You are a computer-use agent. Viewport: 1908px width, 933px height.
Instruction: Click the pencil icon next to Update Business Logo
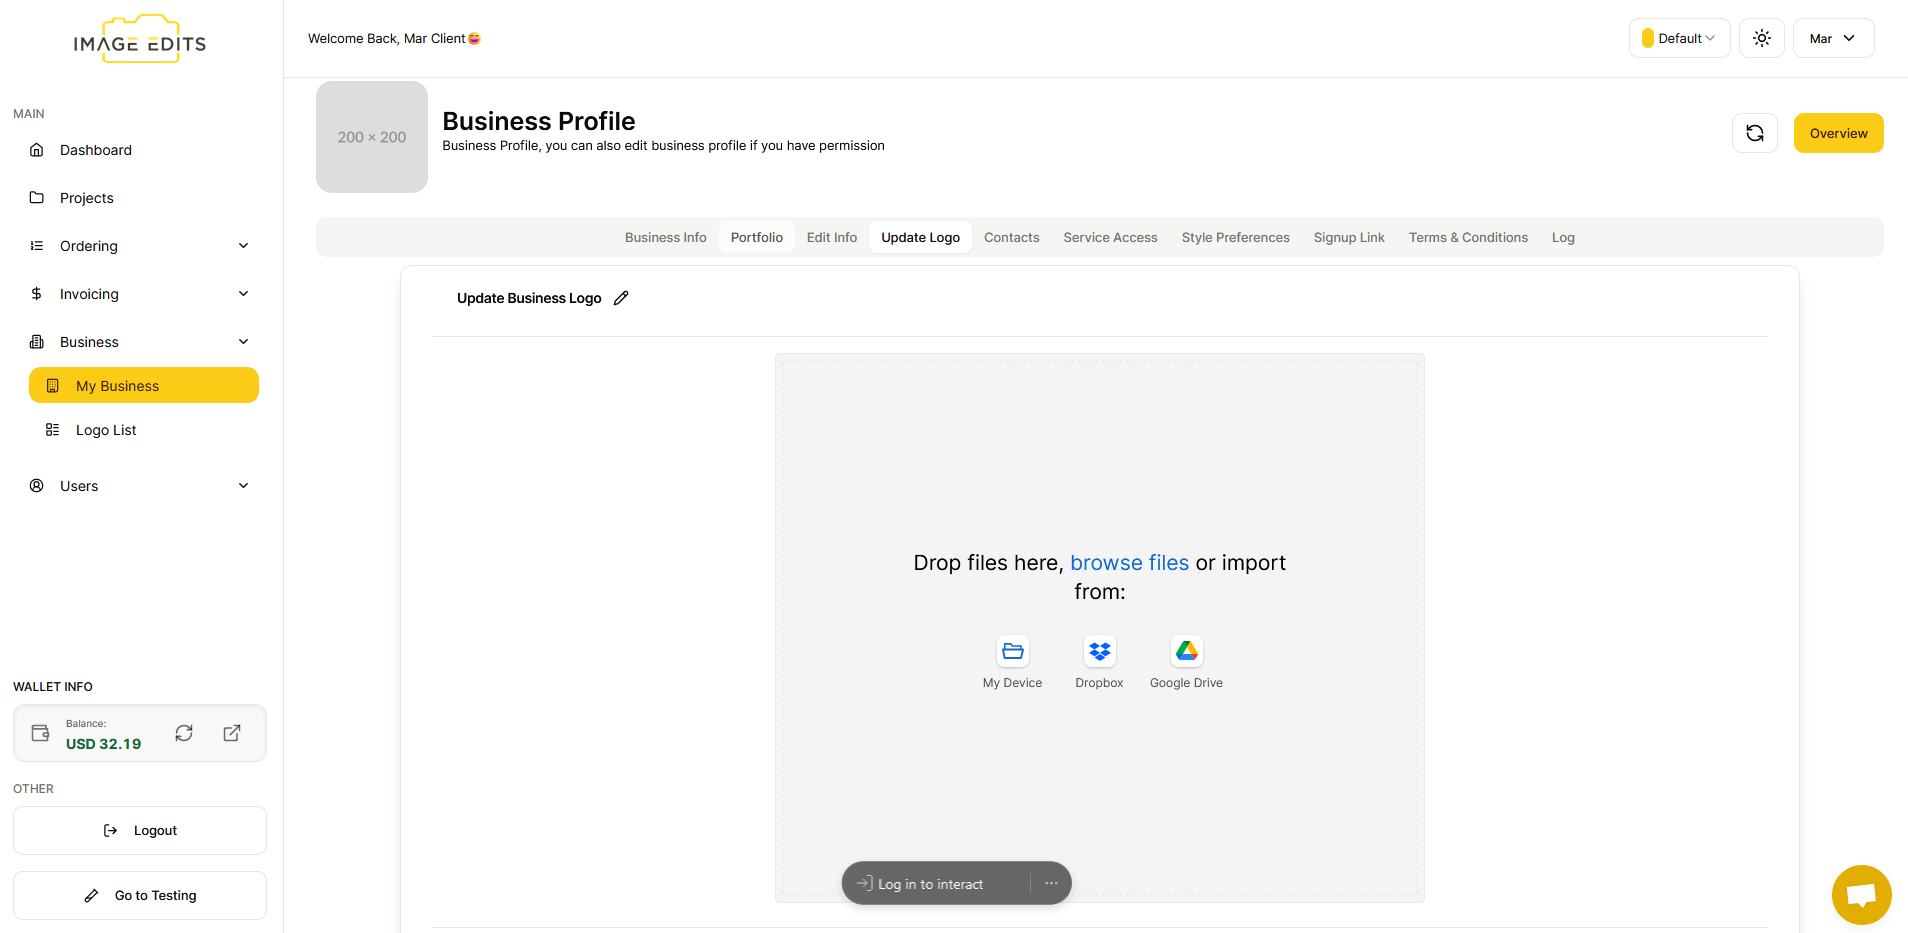click(621, 298)
